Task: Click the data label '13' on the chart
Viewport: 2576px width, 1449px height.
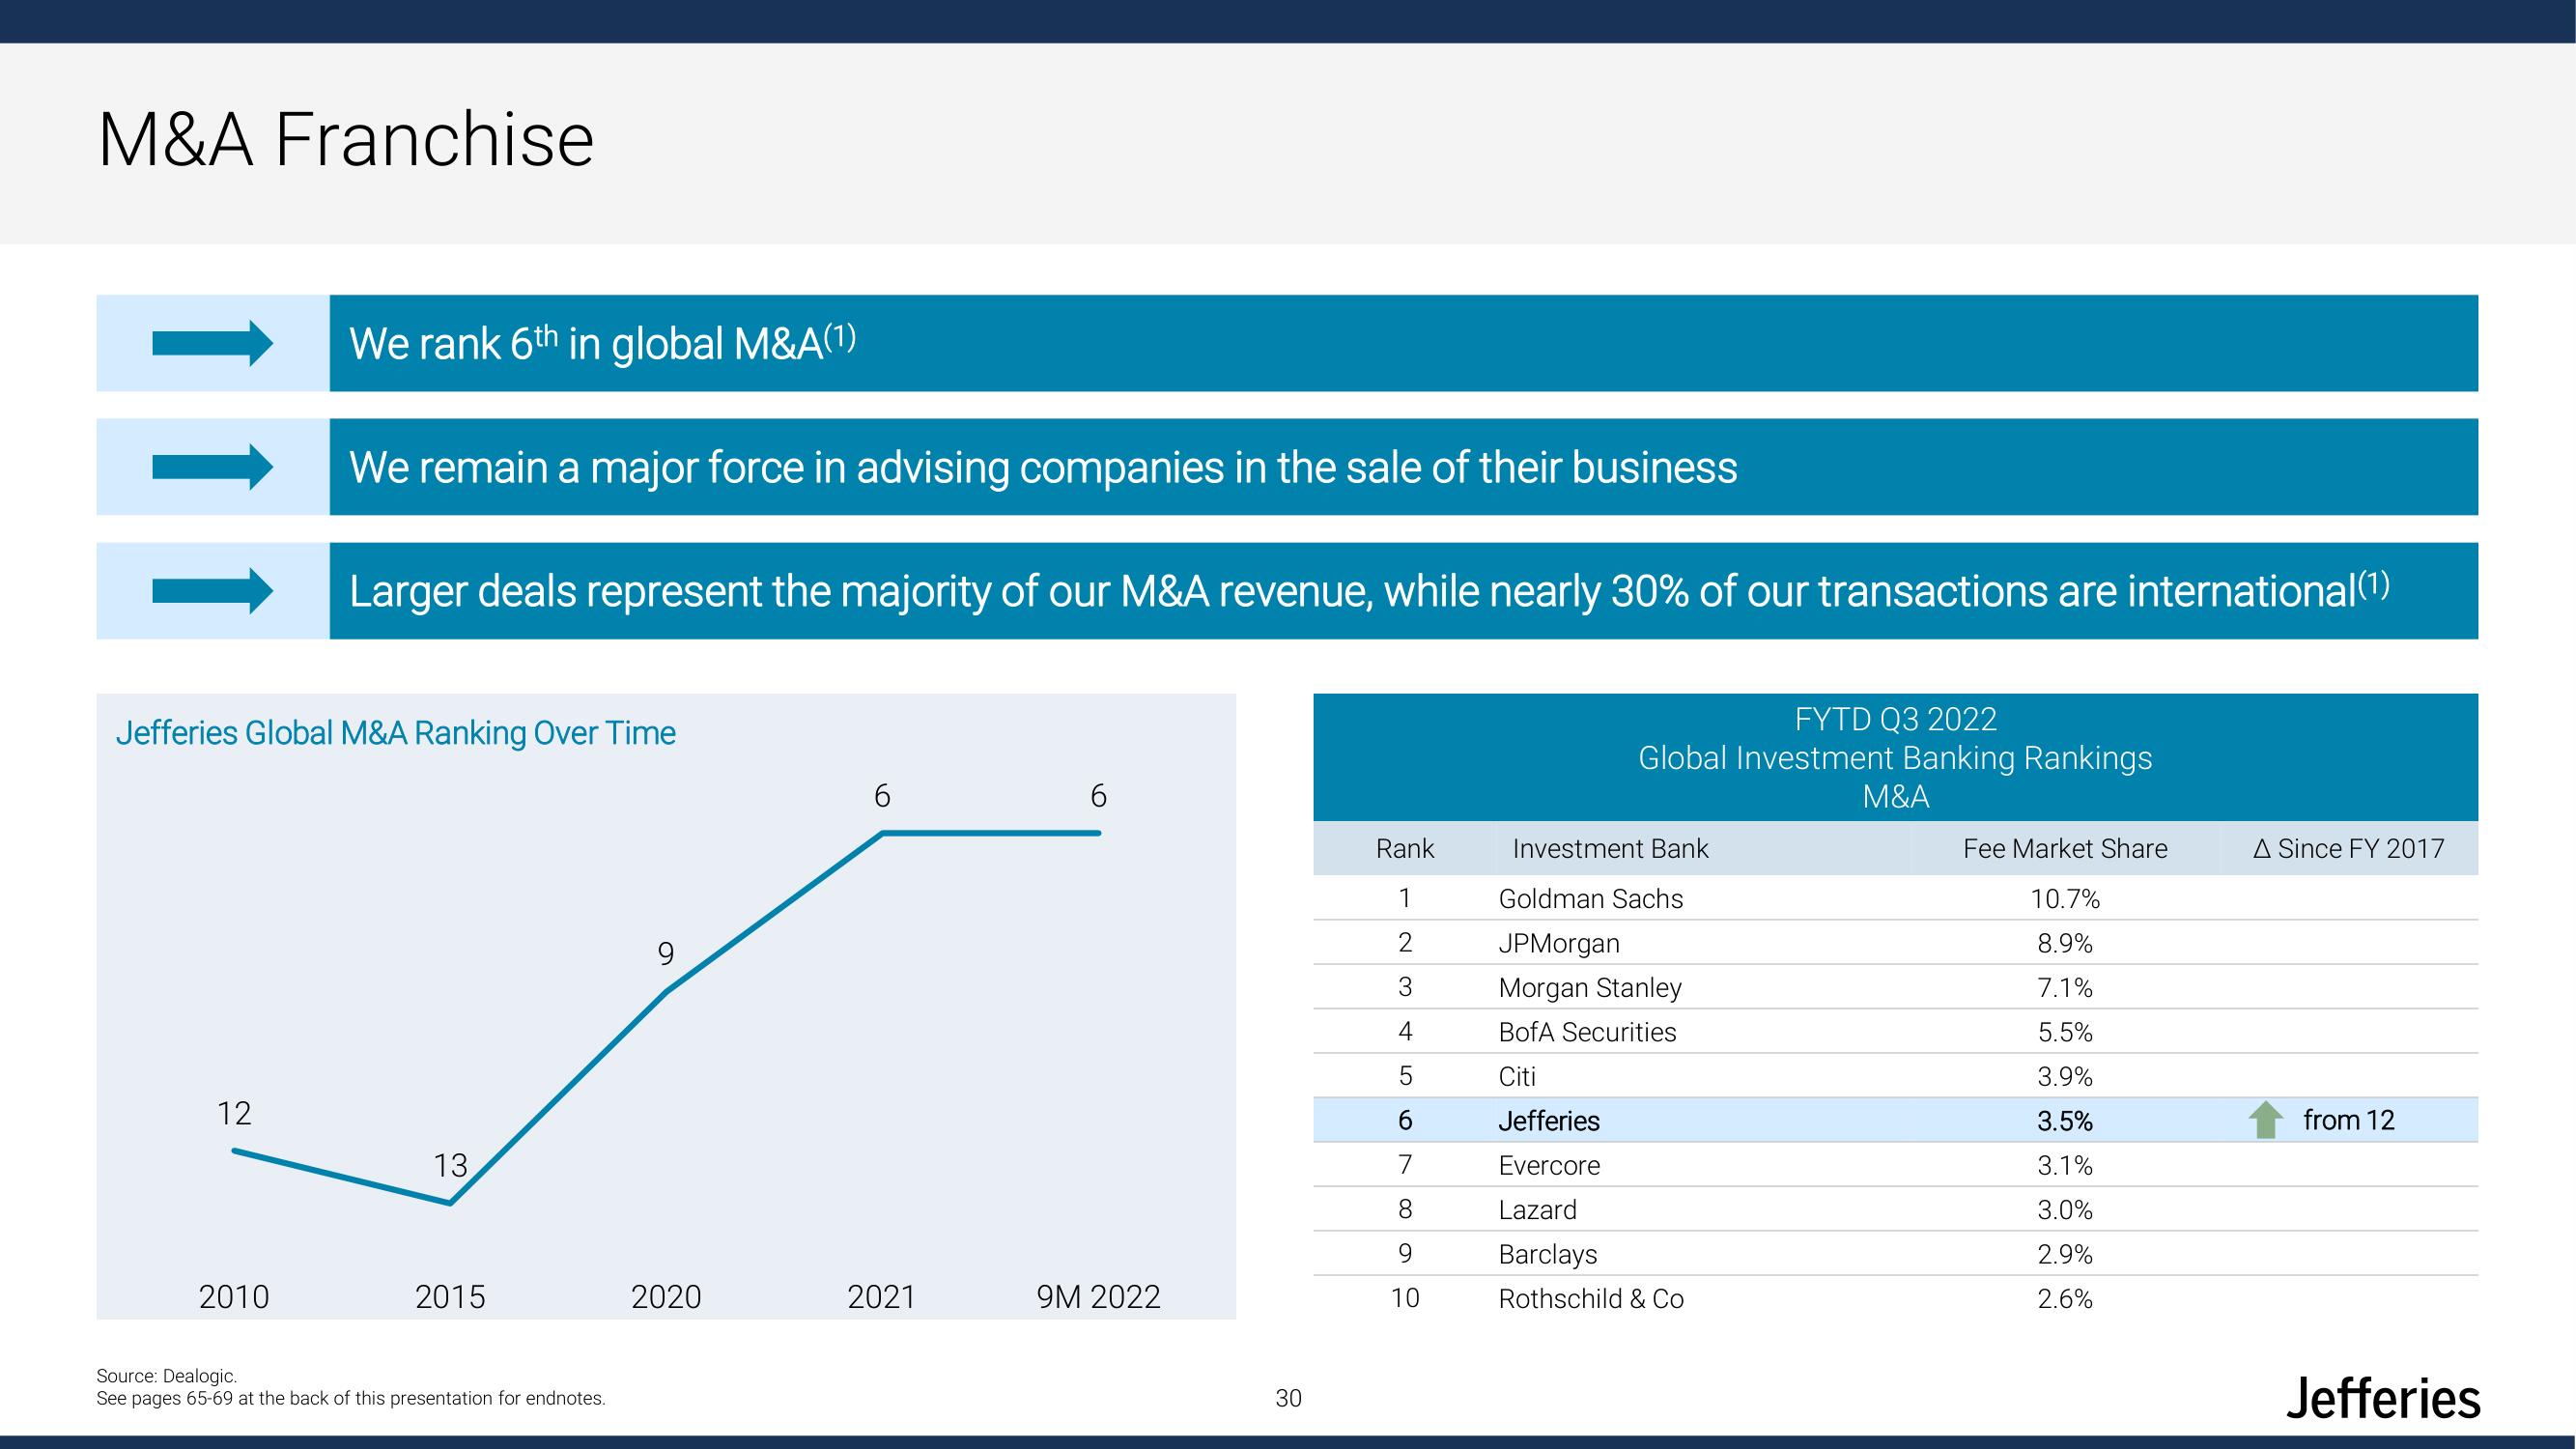Action: pos(450,1165)
